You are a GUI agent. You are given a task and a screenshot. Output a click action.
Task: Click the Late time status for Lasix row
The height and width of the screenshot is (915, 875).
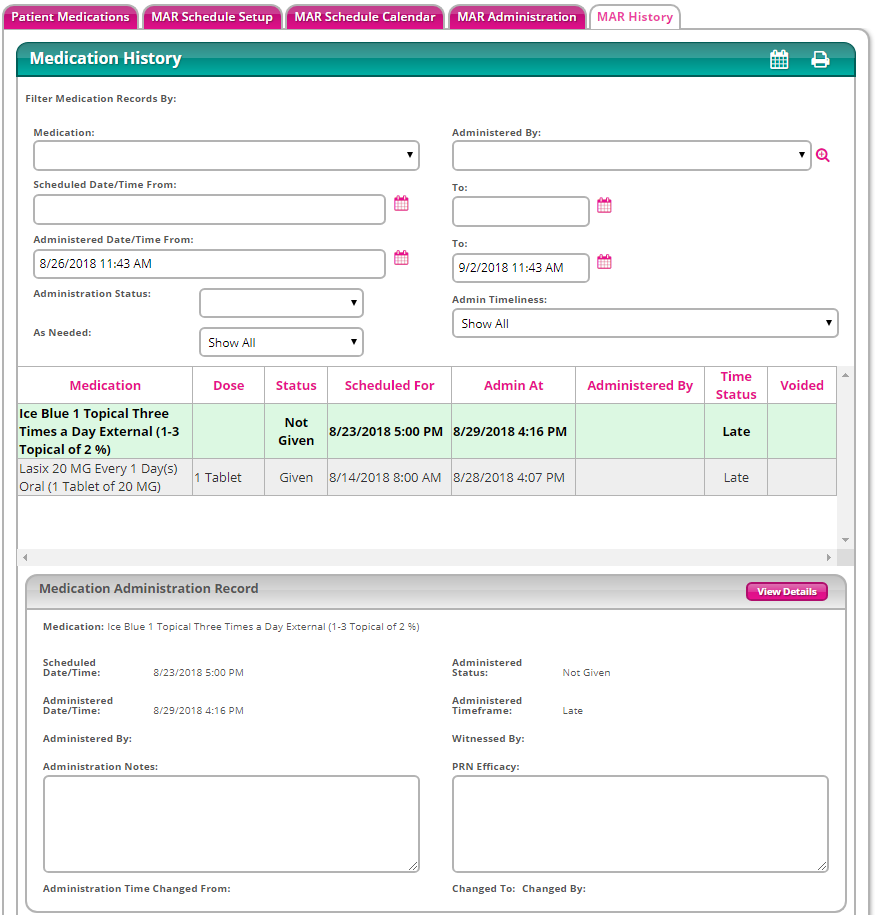click(736, 477)
